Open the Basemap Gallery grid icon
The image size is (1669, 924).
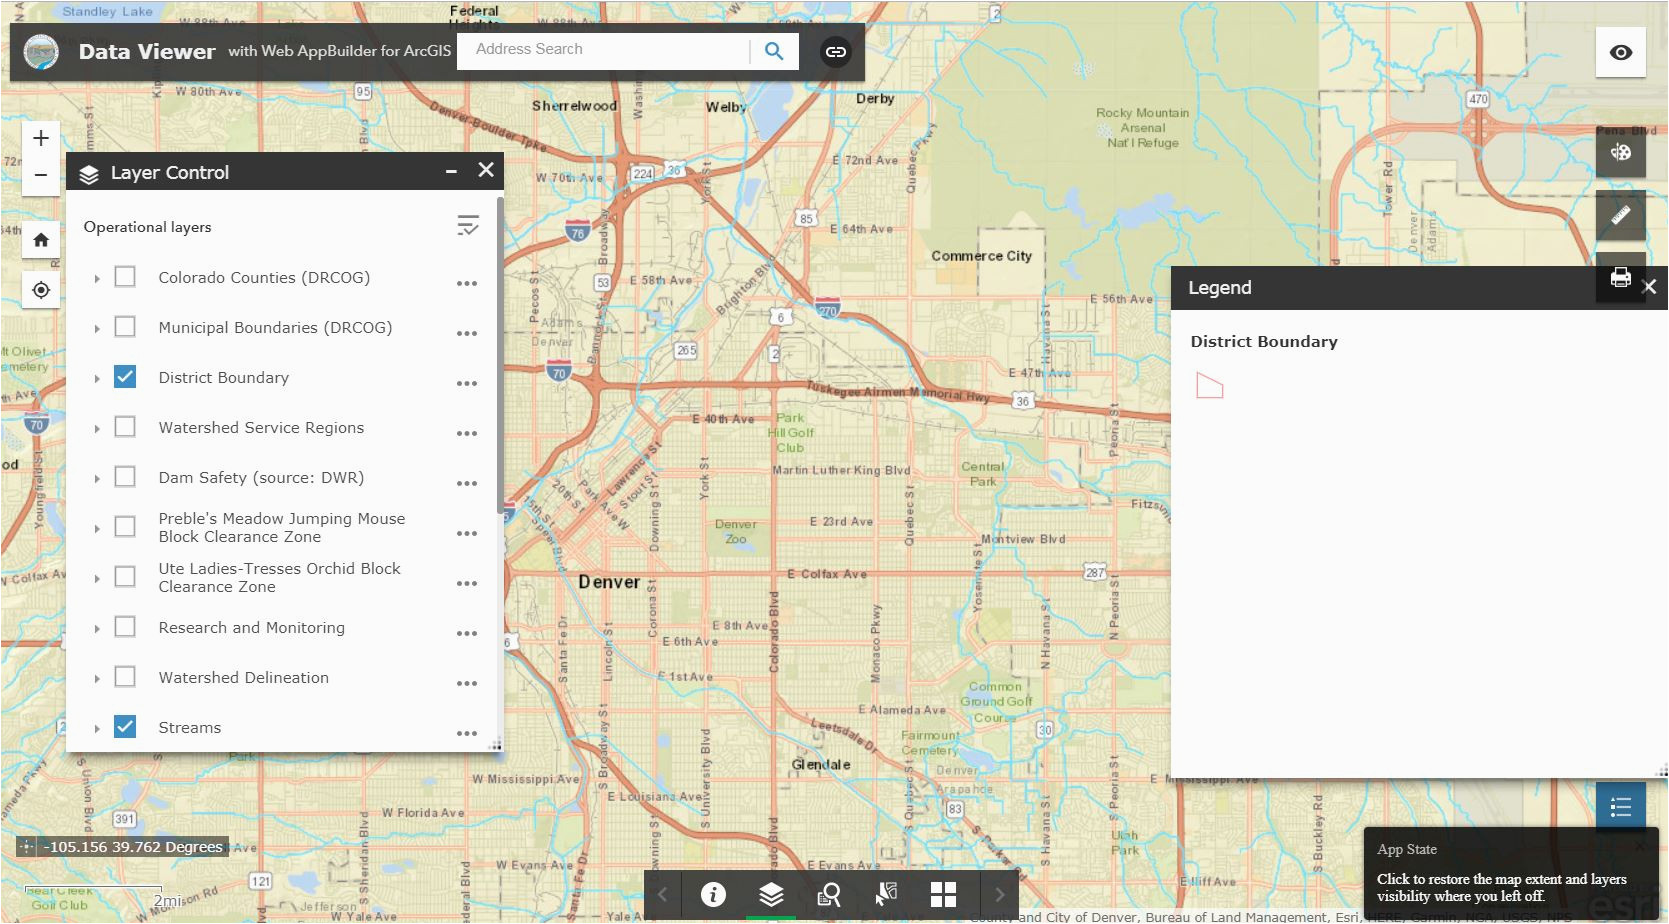coord(943,894)
